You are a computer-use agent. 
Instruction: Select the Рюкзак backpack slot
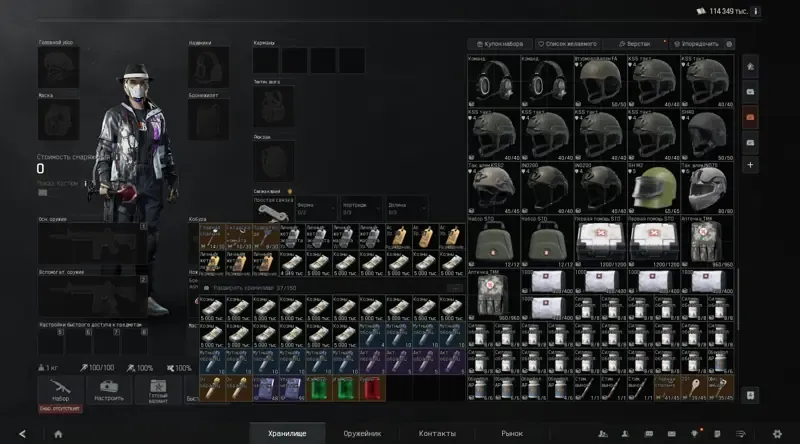point(273,162)
